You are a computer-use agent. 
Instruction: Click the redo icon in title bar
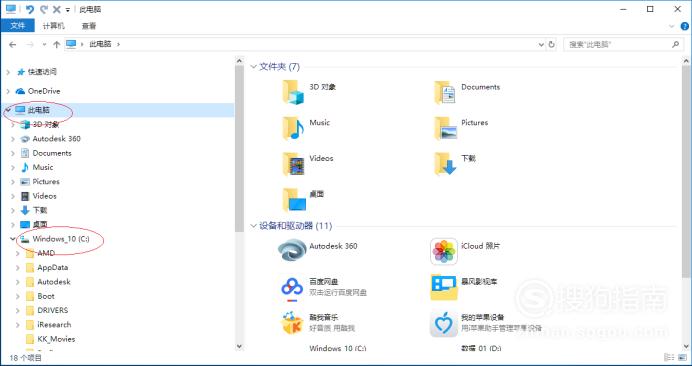pyautogui.click(x=43, y=9)
